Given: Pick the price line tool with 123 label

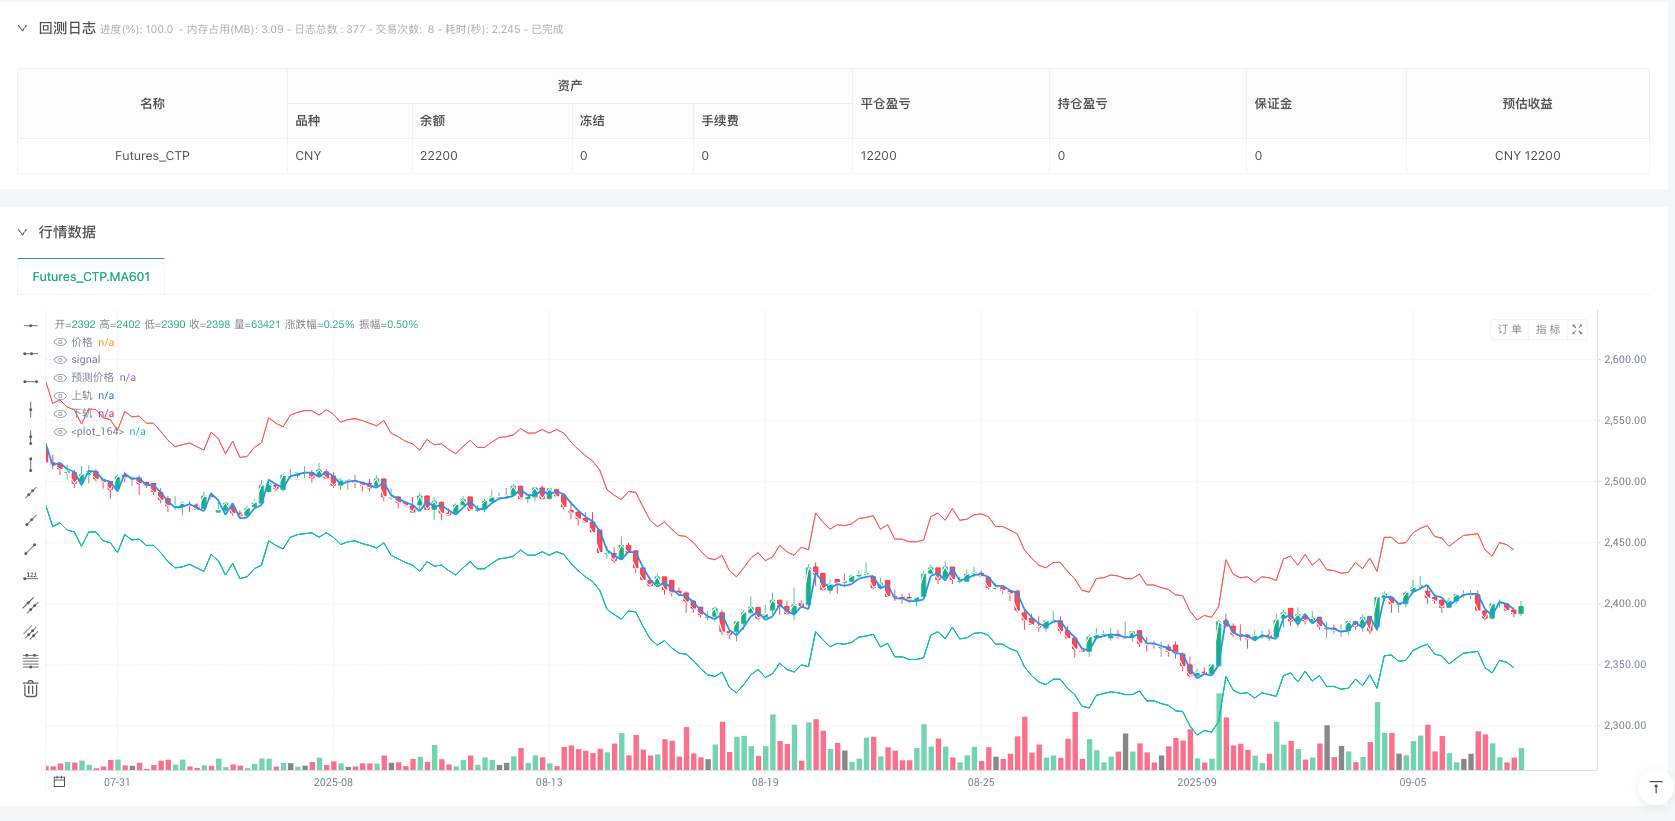Looking at the screenshot, I should (31, 576).
